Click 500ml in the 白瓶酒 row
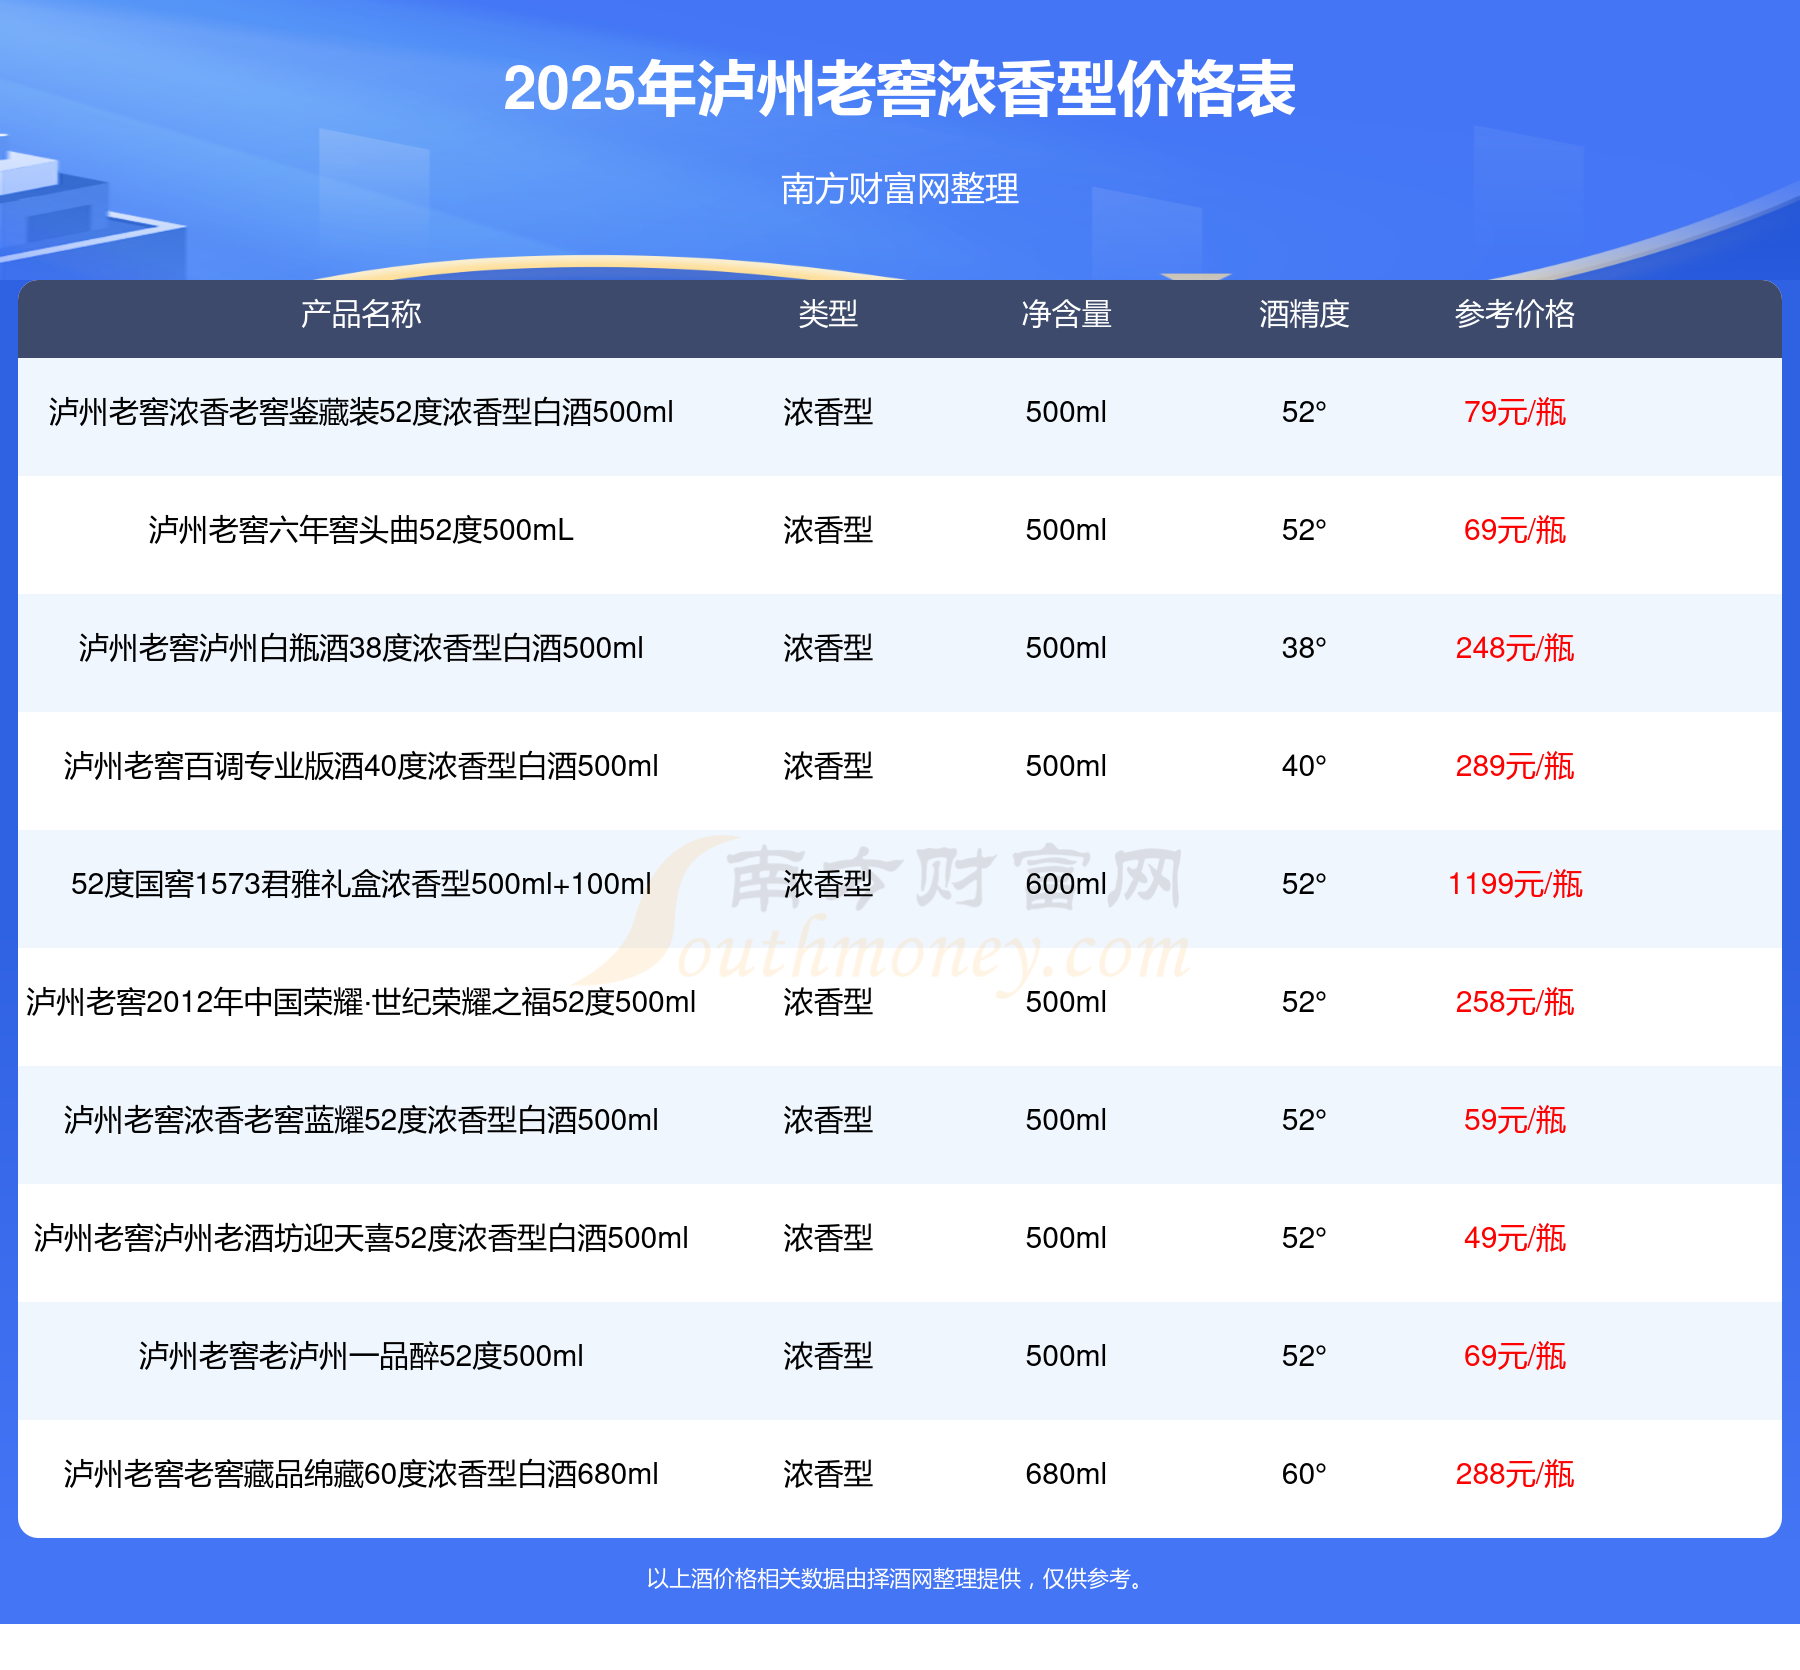 point(1066,648)
